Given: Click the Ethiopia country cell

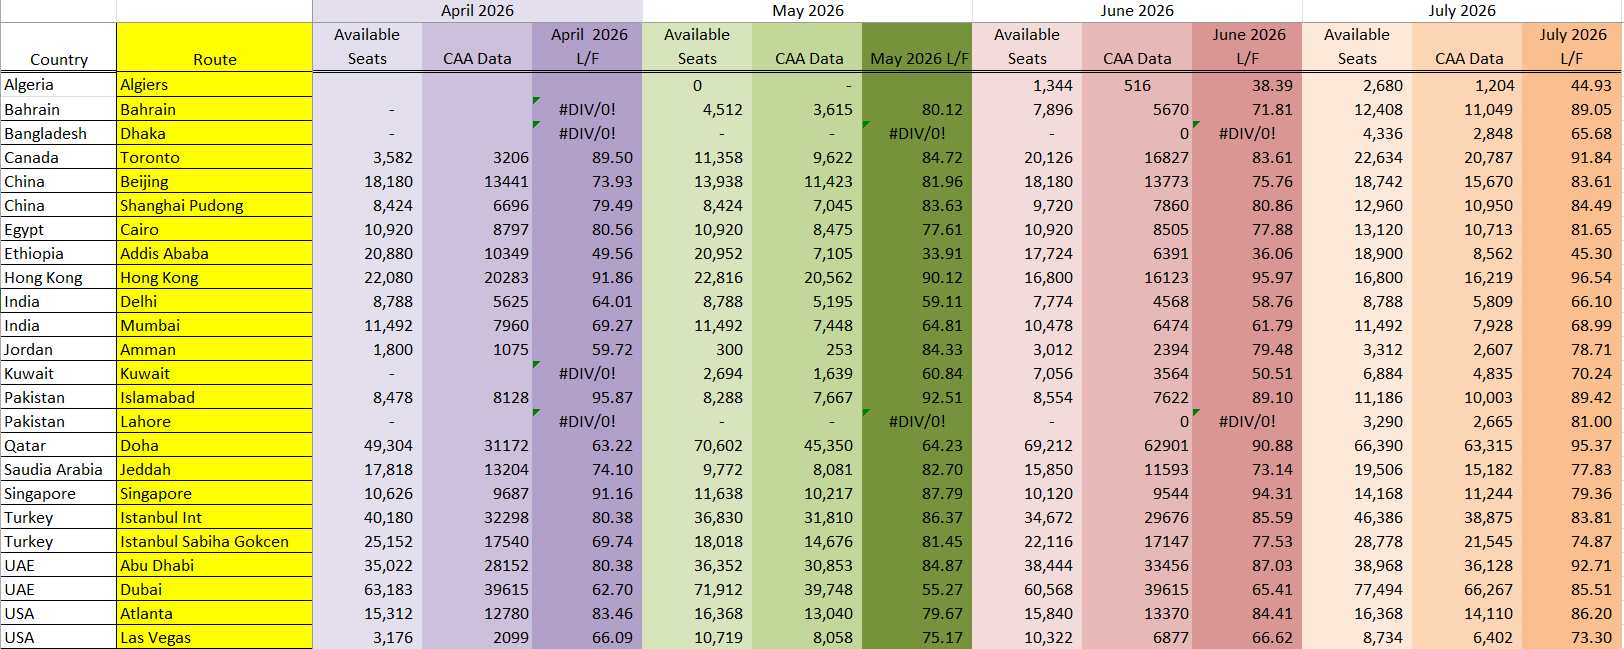Looking at the screenshot, I should tap(59, 253).
